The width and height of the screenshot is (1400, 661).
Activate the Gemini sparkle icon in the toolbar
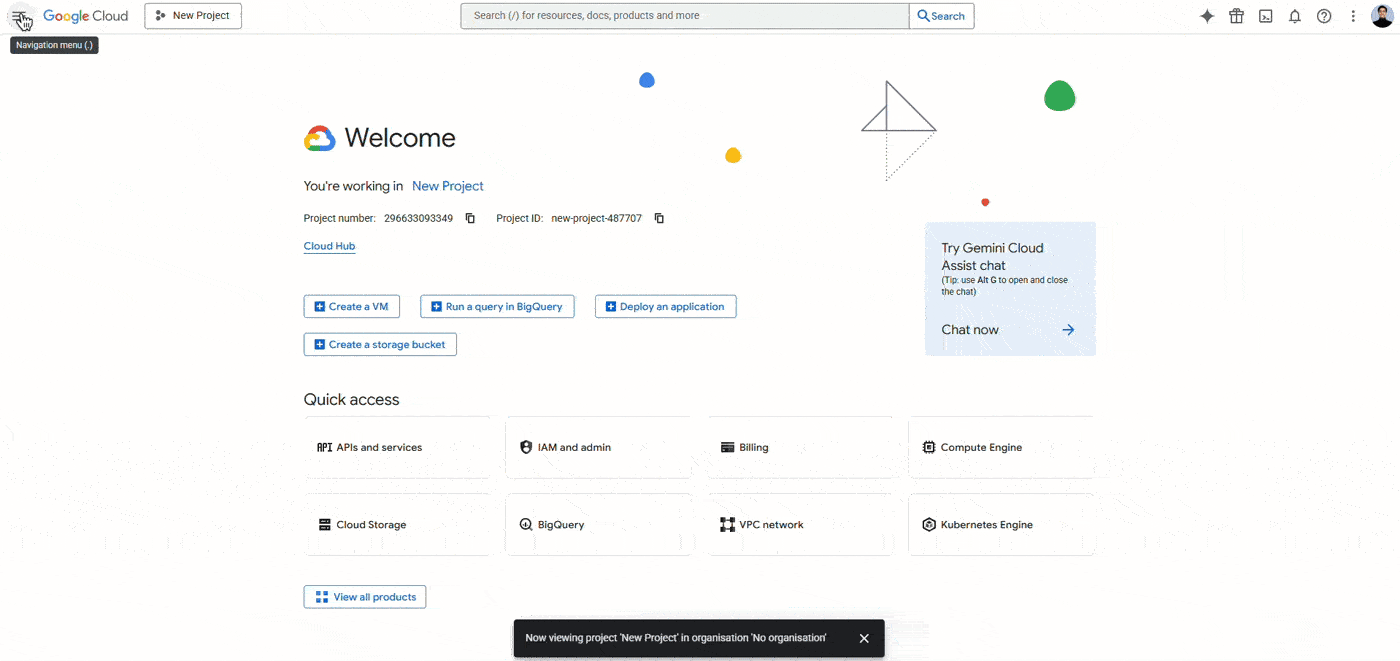pos(1207,15)
